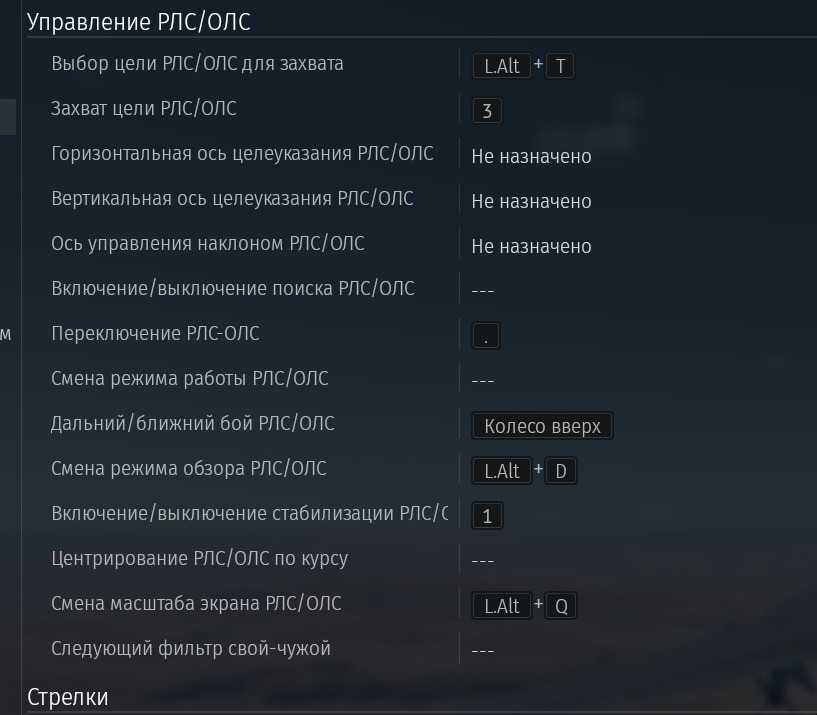Click empty binding for radar search on/off
The image size is (817, 715).
(x=482, y=290)
